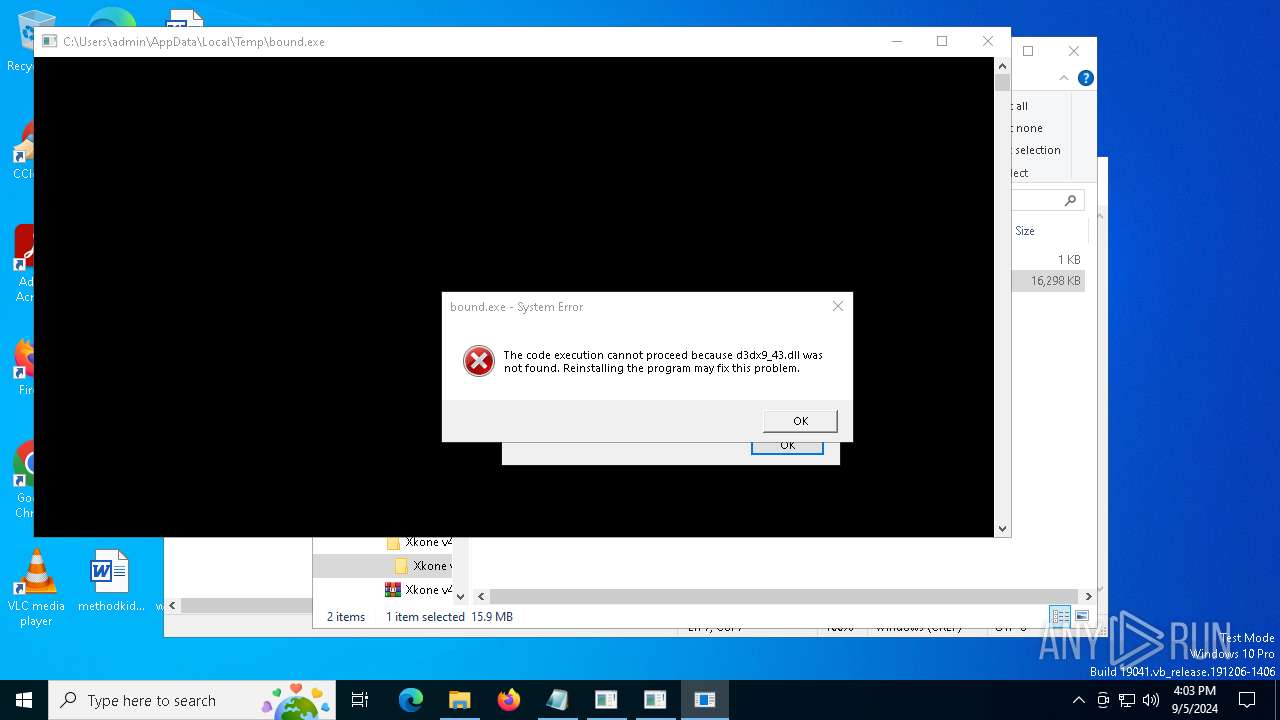This screenshot has width=1280, height=720.
Task: Select the file row showing 16,298 KB
Action: click(1048, 281)
